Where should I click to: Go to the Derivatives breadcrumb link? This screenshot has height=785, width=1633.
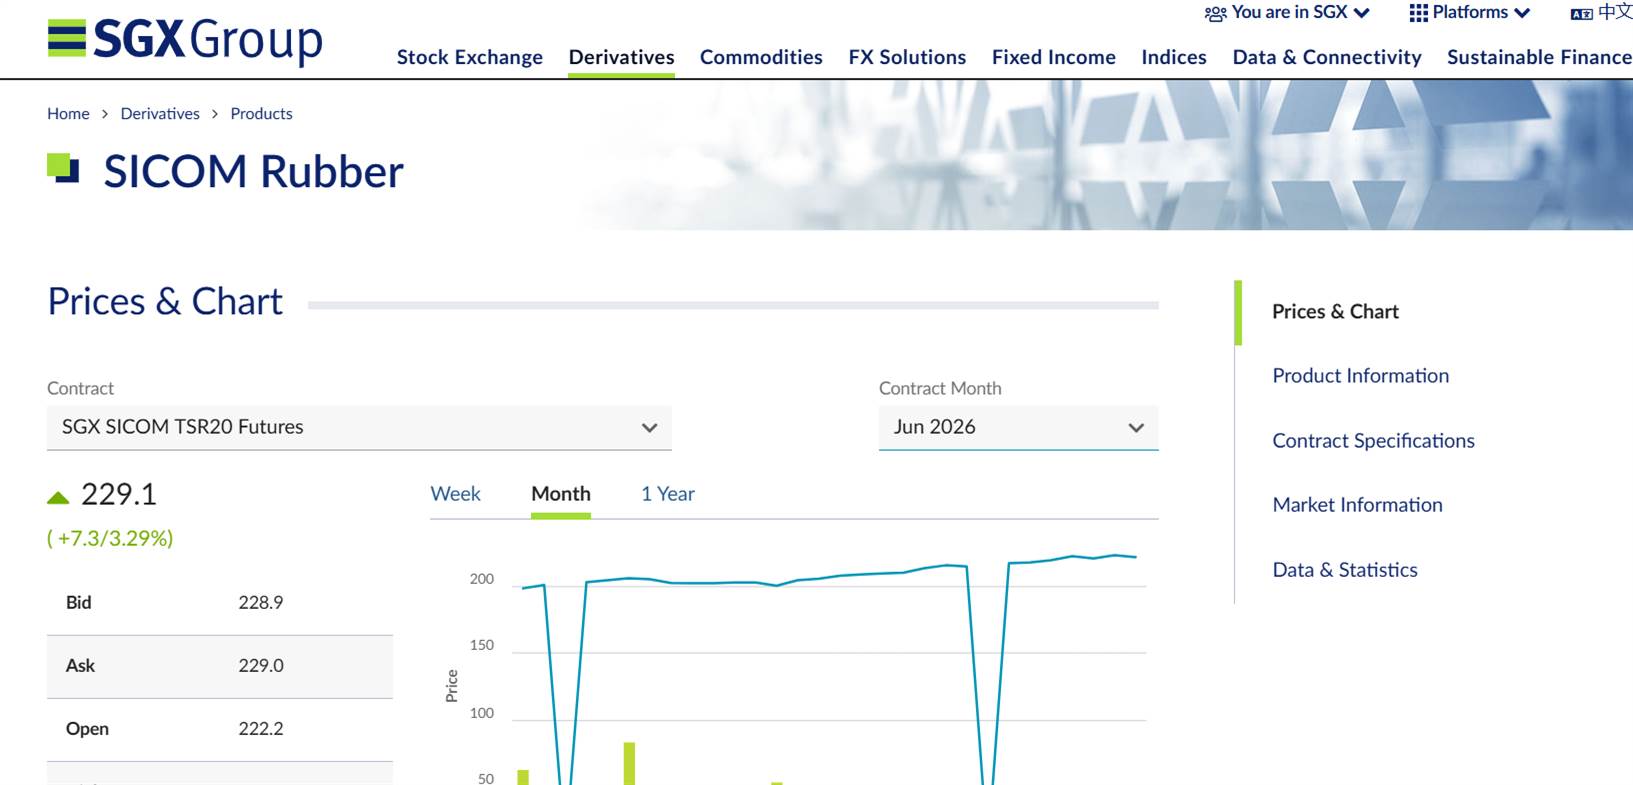point(160,114)
